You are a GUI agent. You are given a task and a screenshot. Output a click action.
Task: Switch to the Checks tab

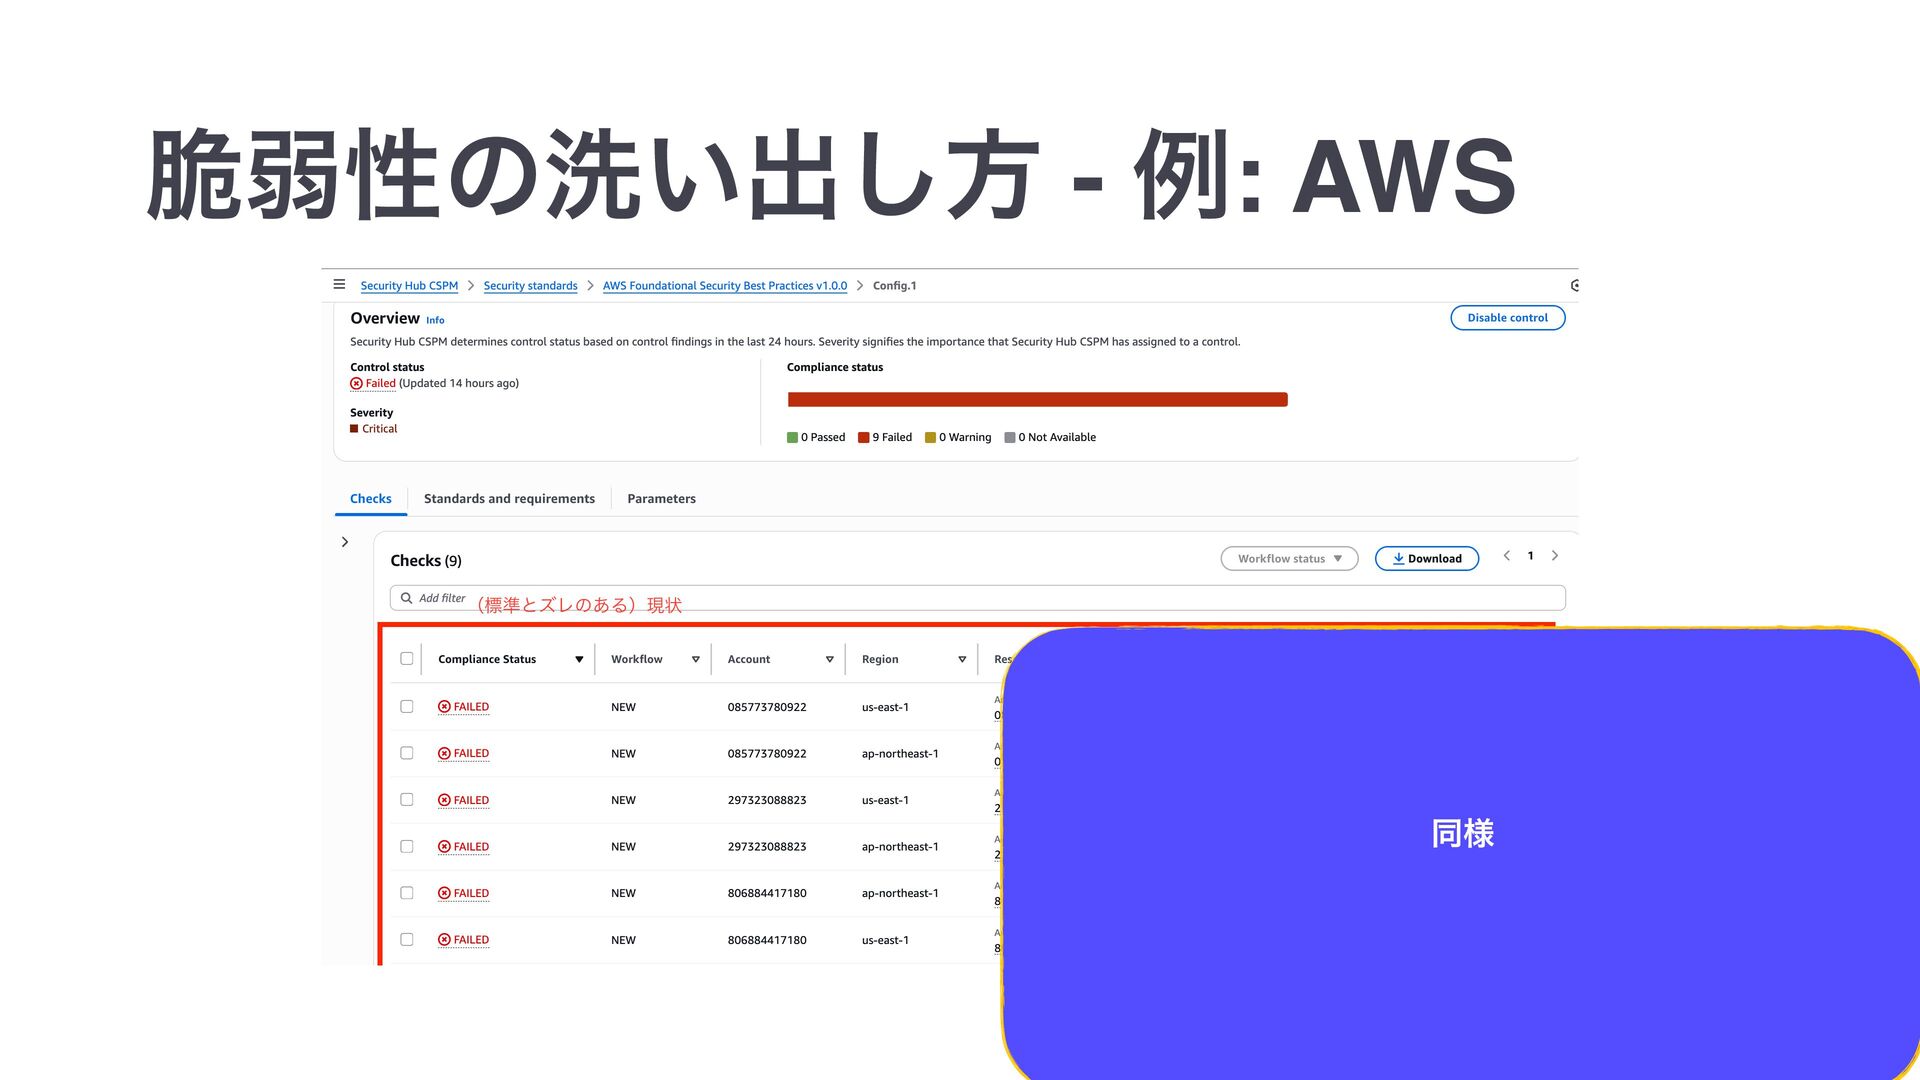(x=371, y=499)
